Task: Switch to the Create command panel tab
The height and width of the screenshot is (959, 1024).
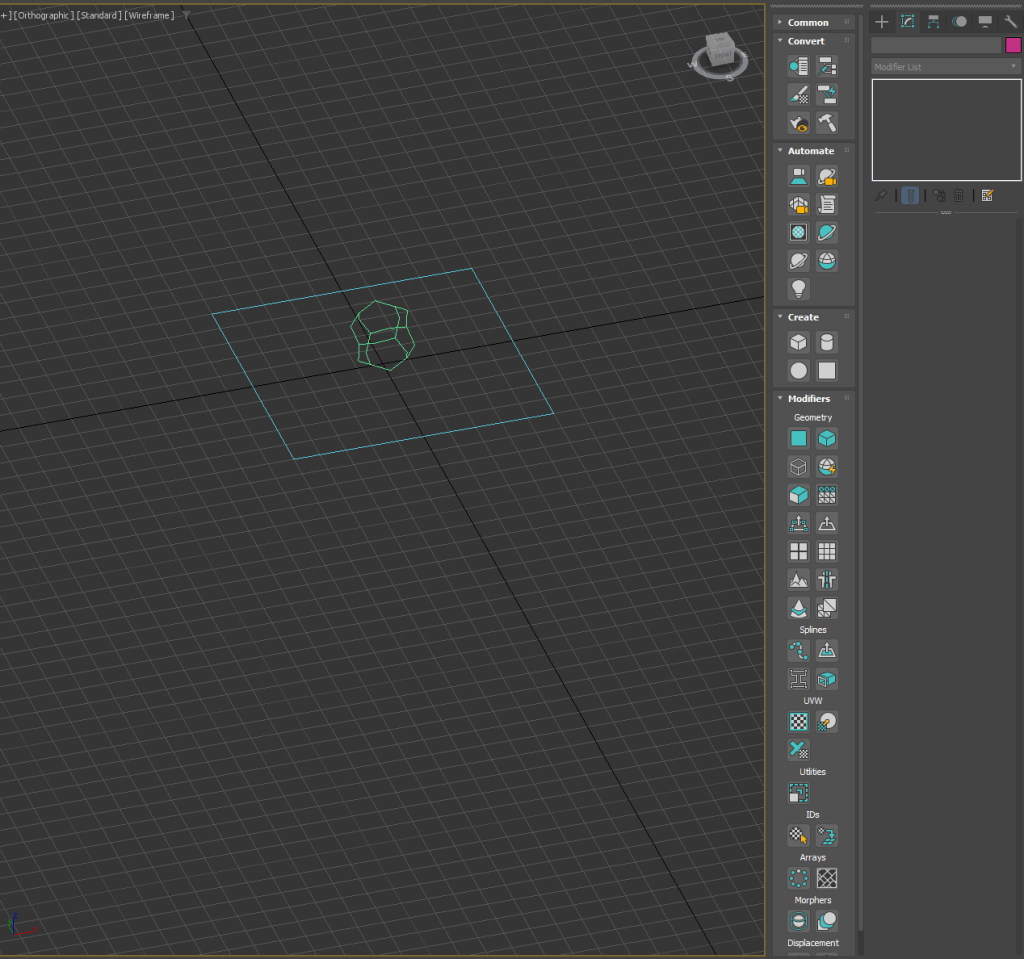Action: (x=882, y=21)
